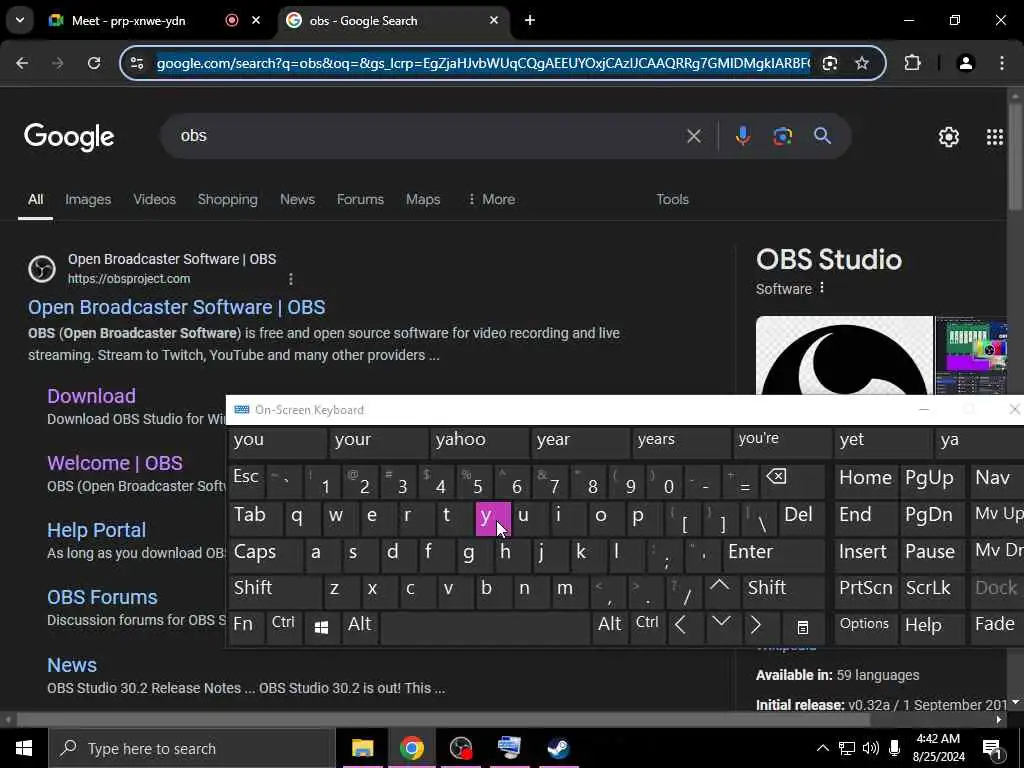Image resolution: width=1024 pixels, height=768 pixels.
Task: Switch to the Videos results tab
Action: (x=154, y=199)
